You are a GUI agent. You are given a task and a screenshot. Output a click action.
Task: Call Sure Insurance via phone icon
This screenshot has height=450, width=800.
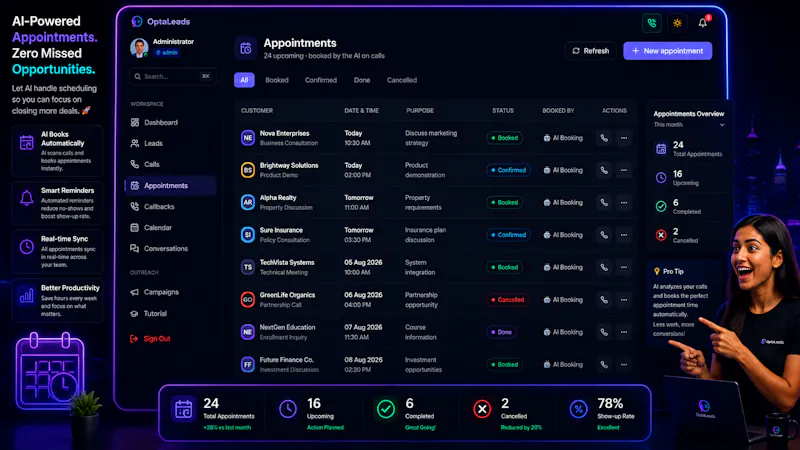coord(604,235)
